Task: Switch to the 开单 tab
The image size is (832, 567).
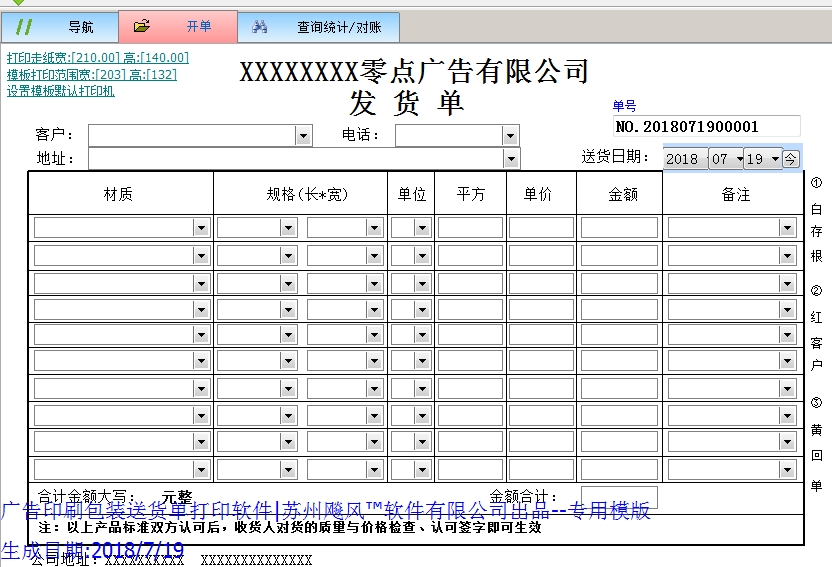Action: pos(198,27)
